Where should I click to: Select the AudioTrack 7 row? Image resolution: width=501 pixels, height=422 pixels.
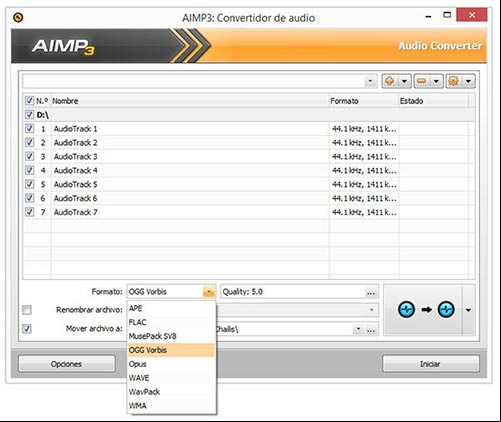(249, 212)
